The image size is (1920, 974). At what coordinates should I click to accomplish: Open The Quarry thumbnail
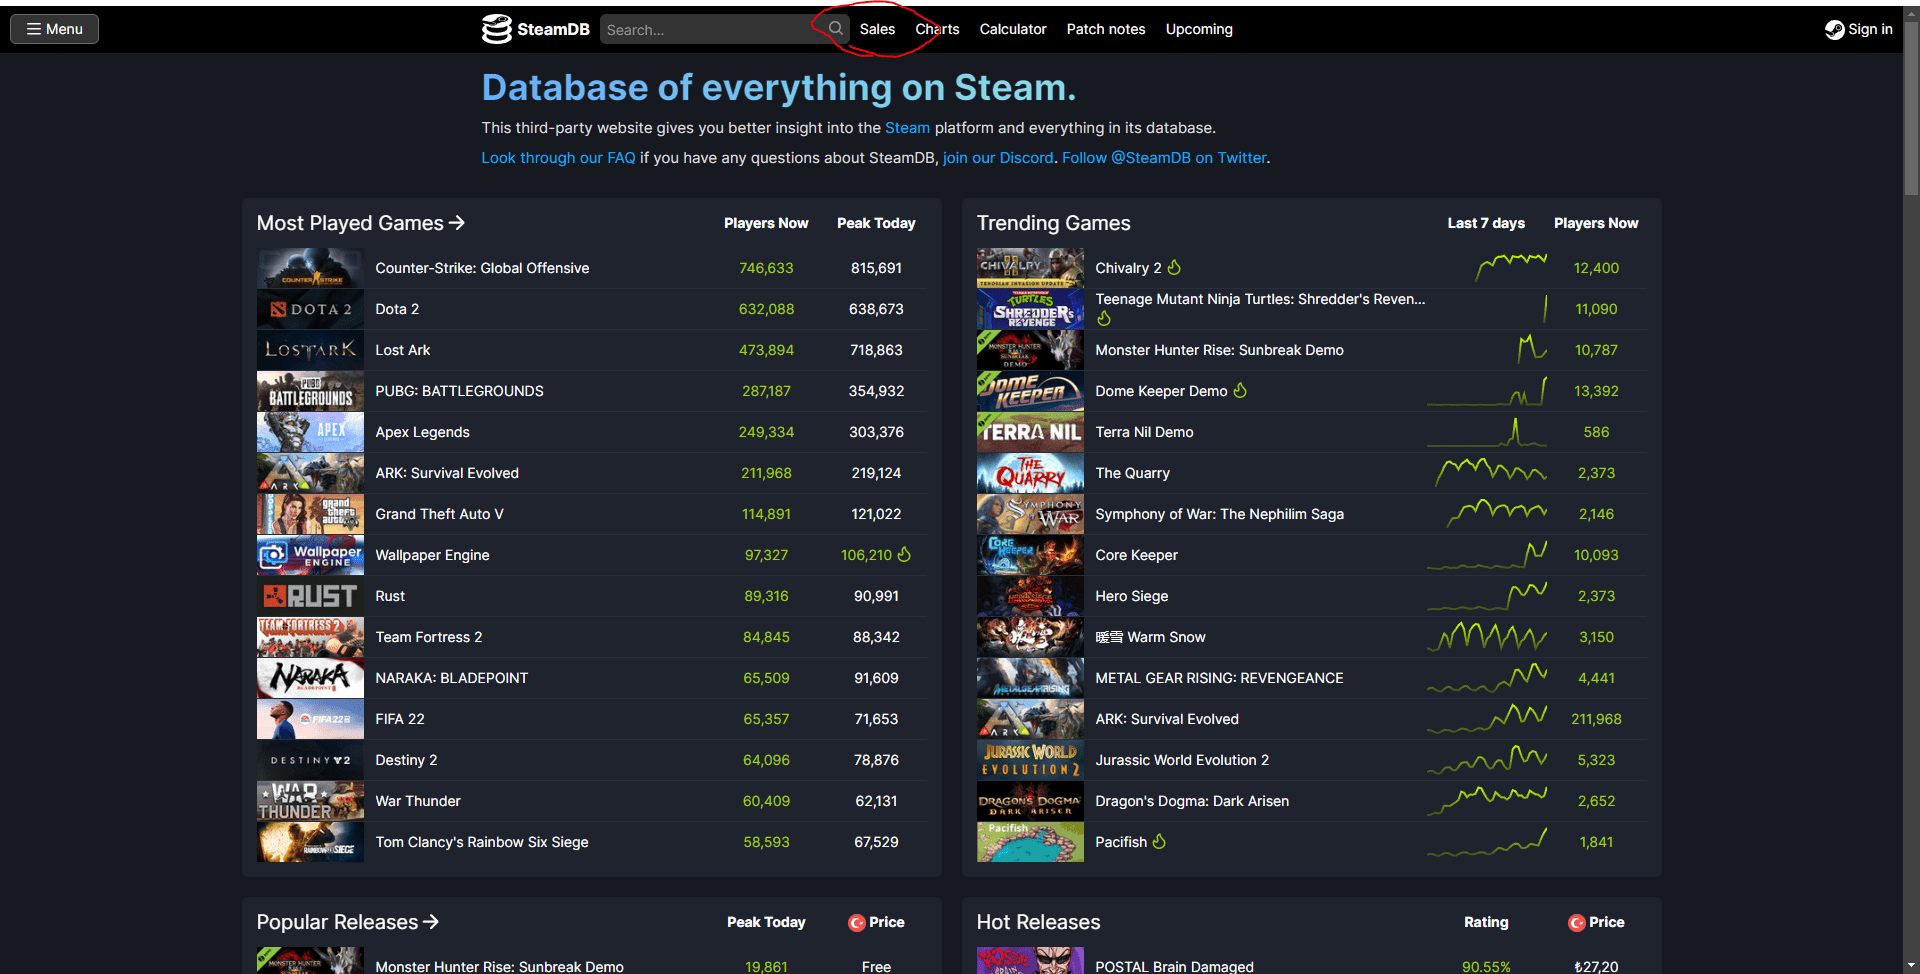pos(1030,473)
